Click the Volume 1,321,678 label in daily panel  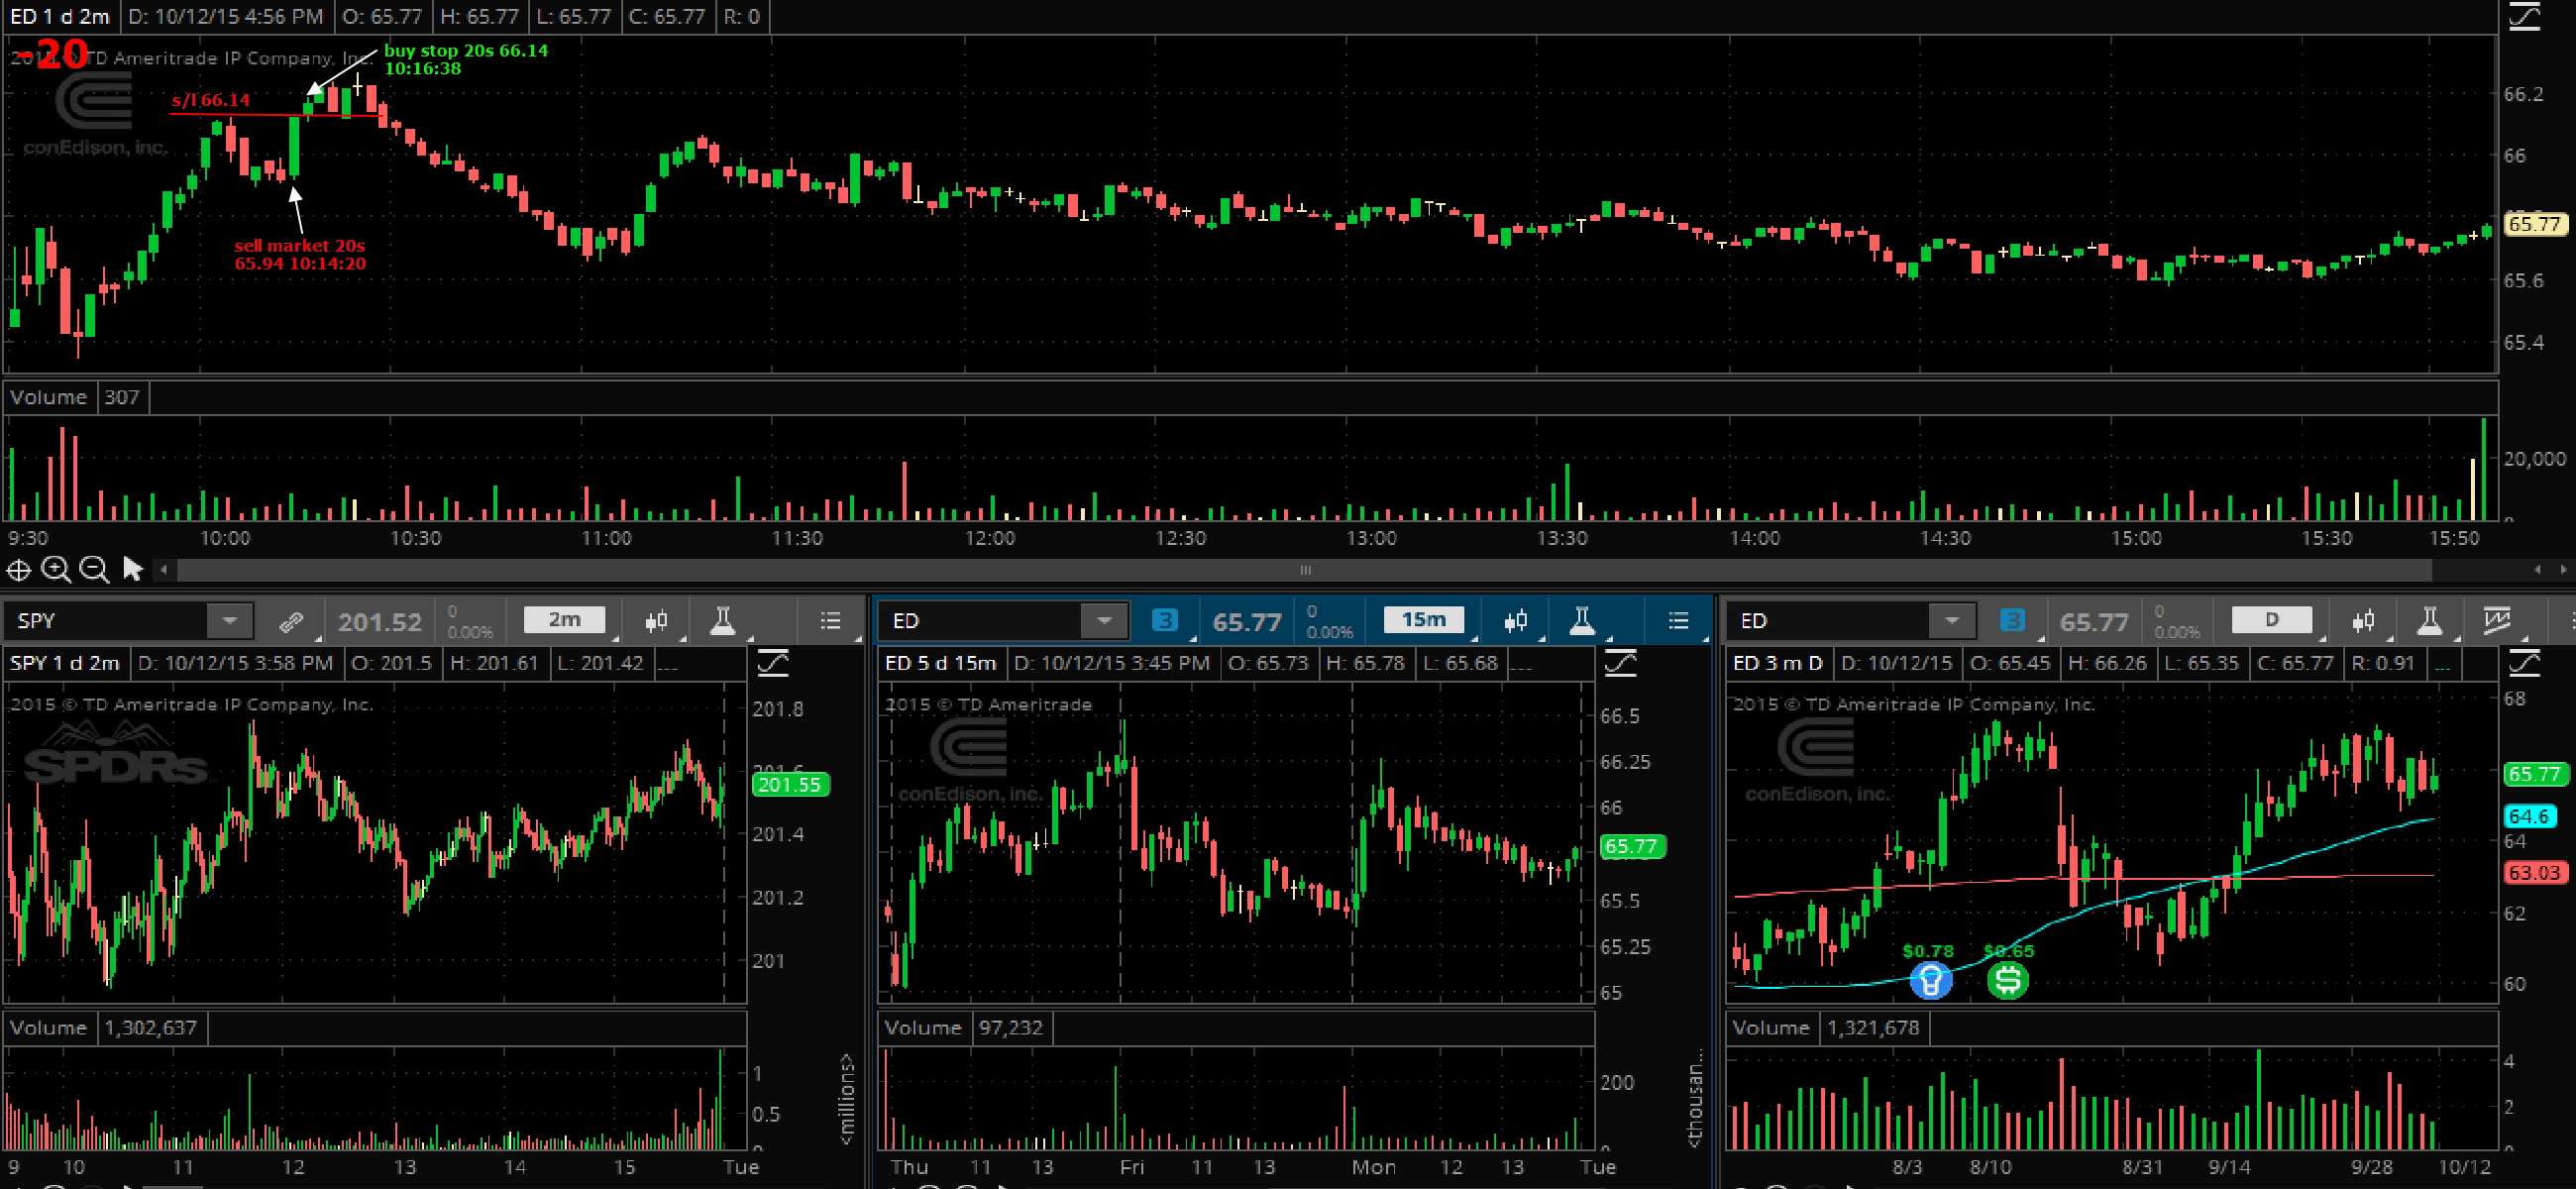tap(1826, 1028)
